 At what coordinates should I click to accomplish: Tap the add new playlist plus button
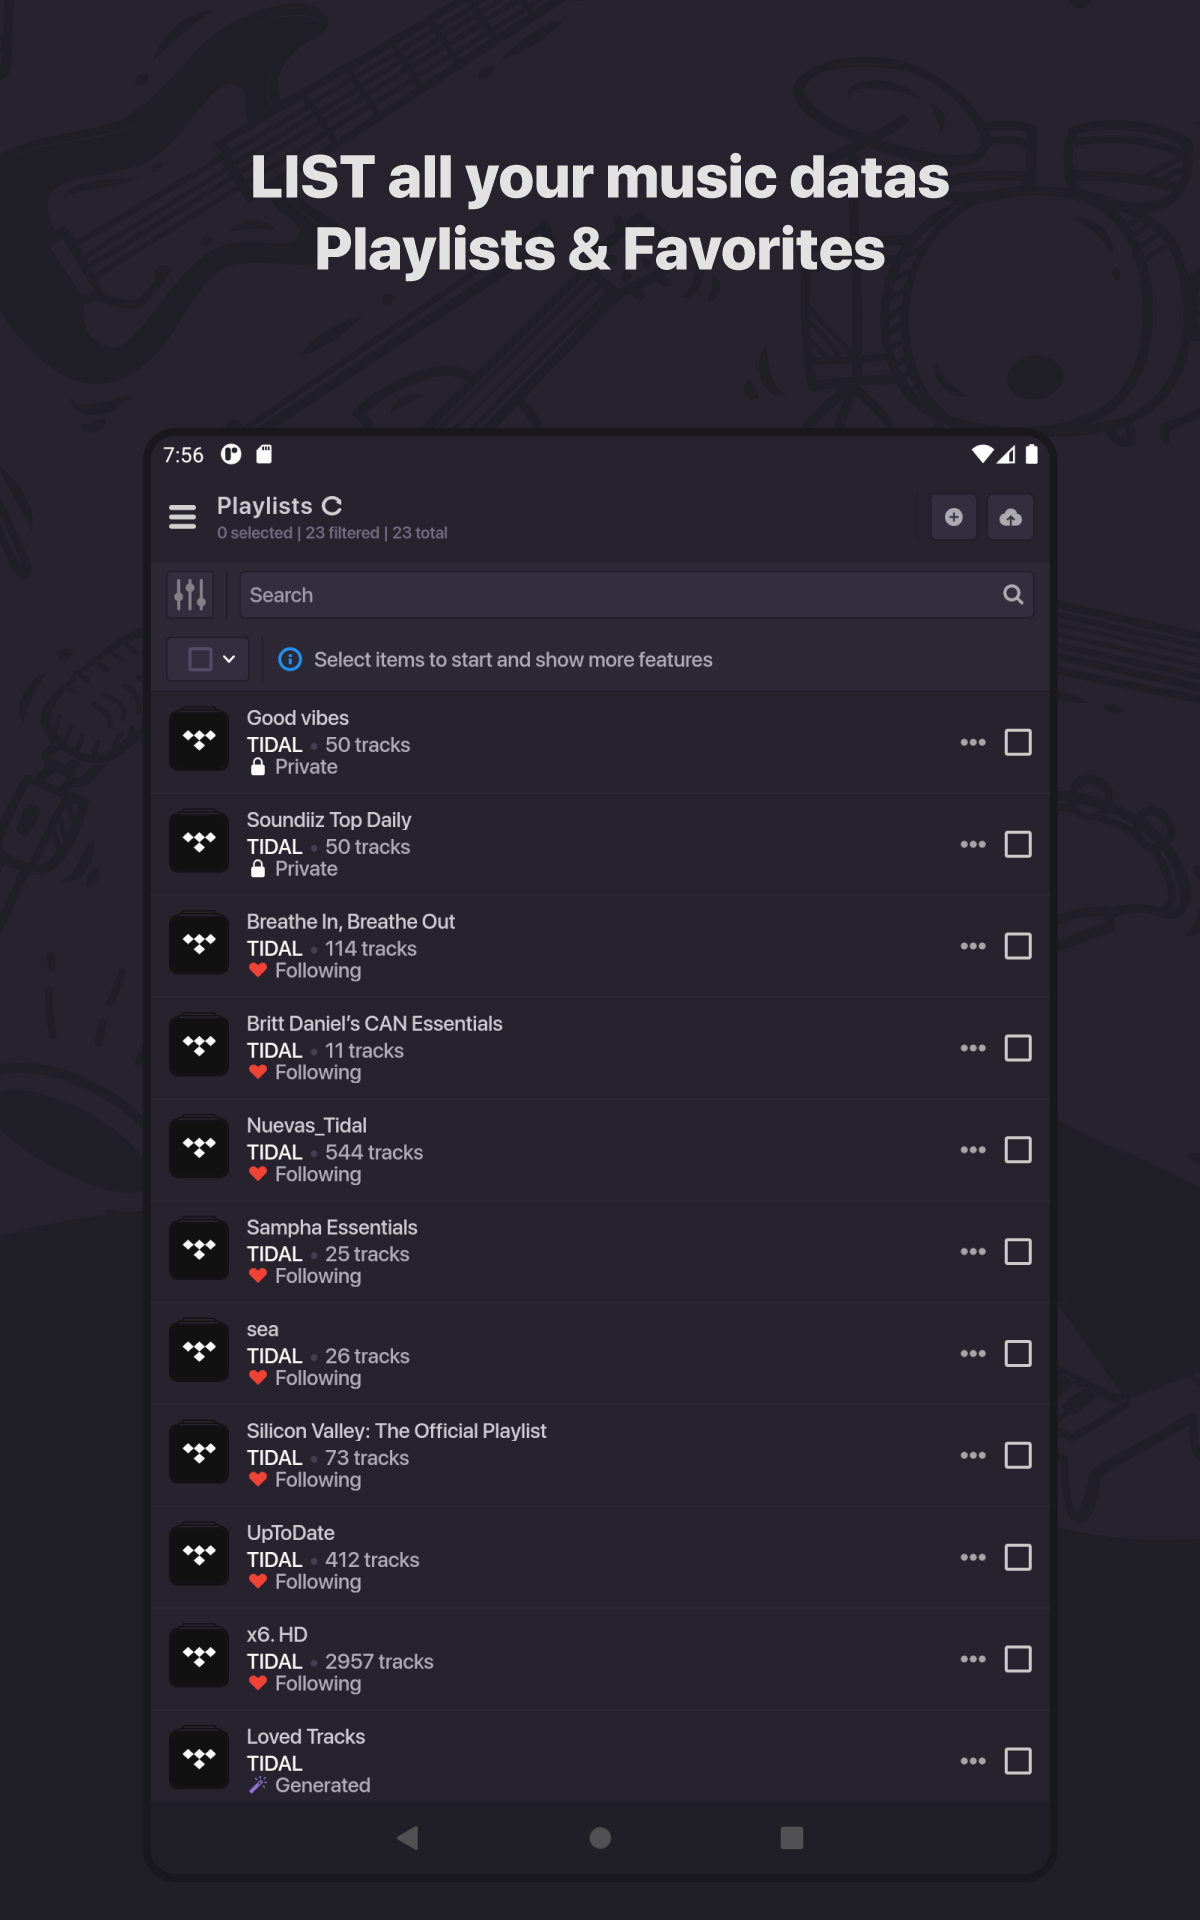pos(953,517)
